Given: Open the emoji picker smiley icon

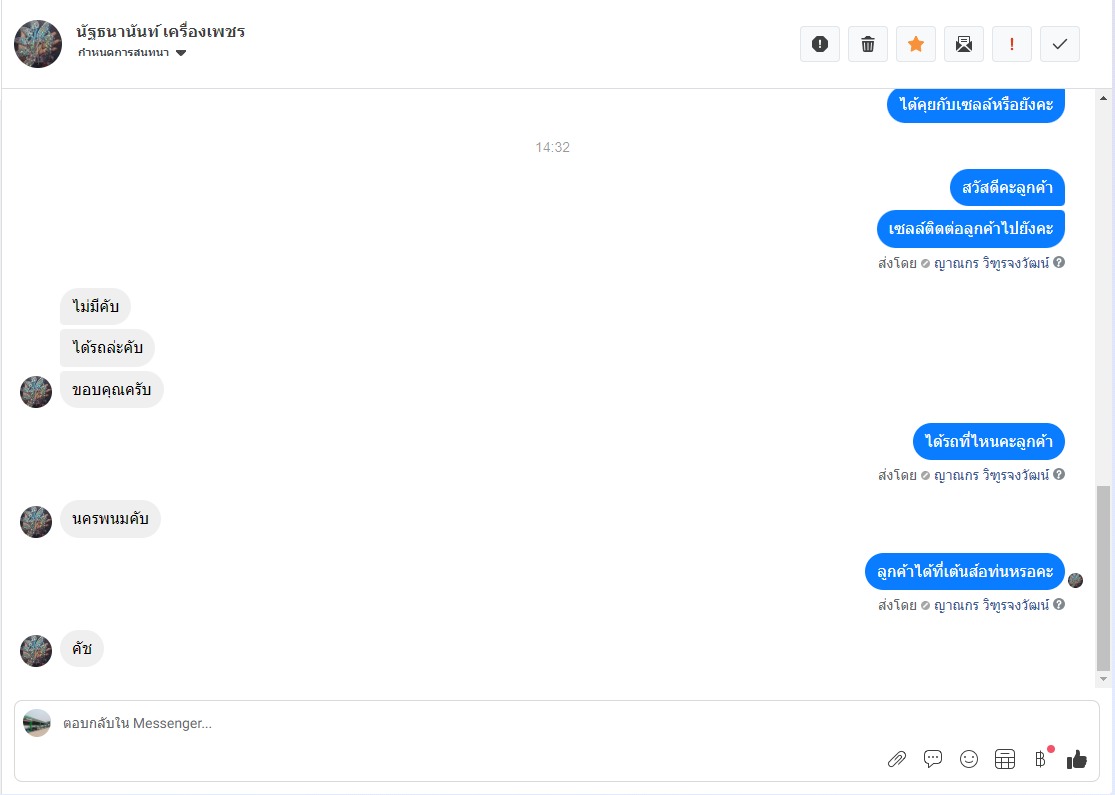Looking at the screenshot, I should 969,759.
